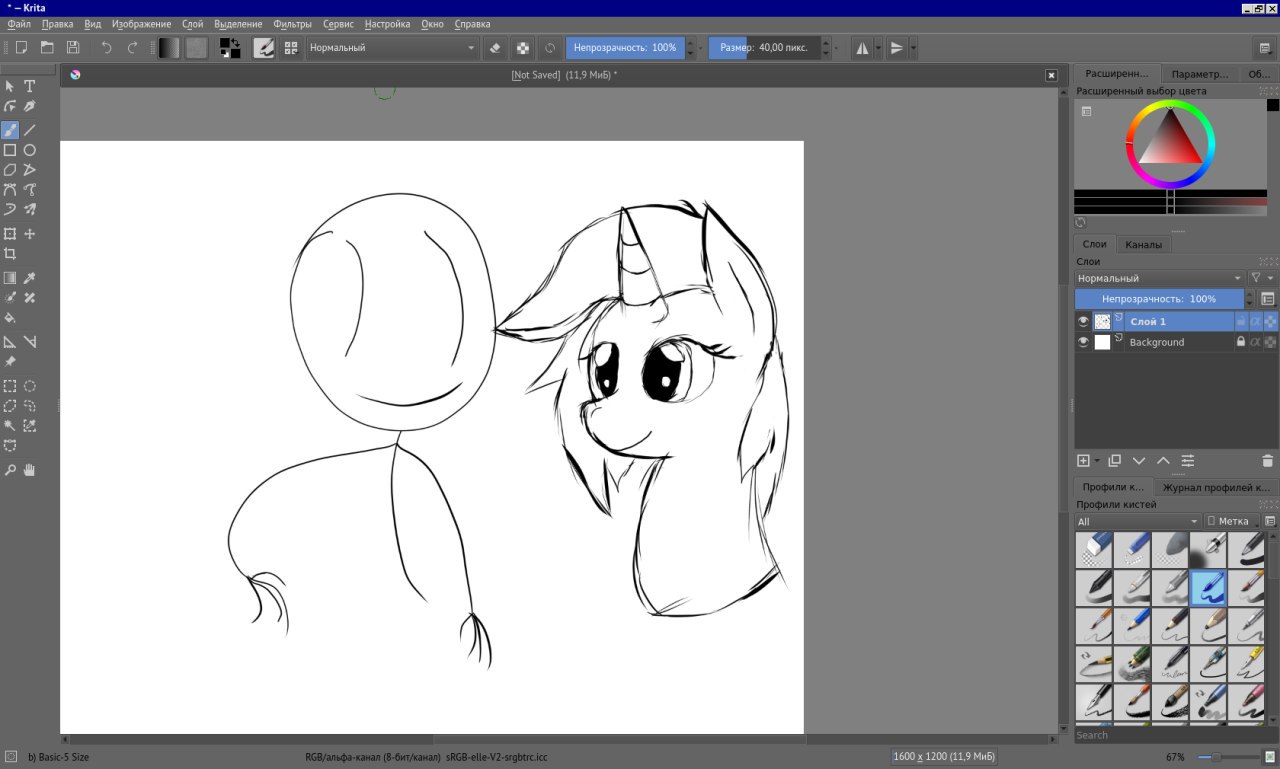Open the Слой menu
Image resolution: width=1280 pixels, height=769 pixels.
193,23
